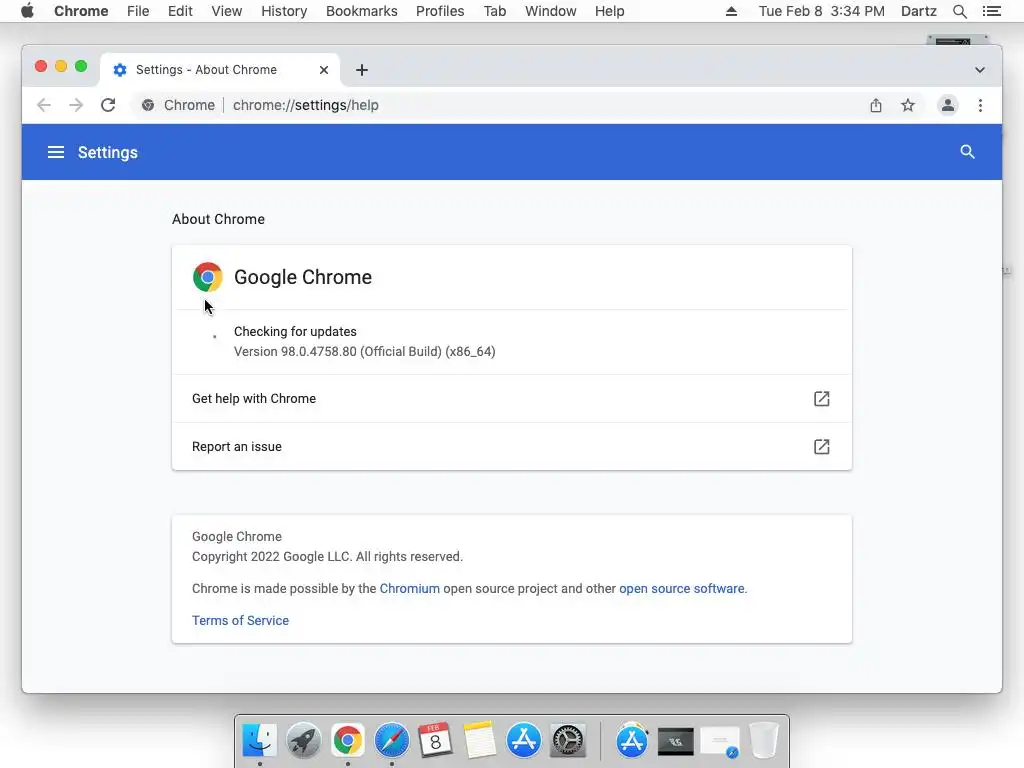Open a new tab

[362, 70]
